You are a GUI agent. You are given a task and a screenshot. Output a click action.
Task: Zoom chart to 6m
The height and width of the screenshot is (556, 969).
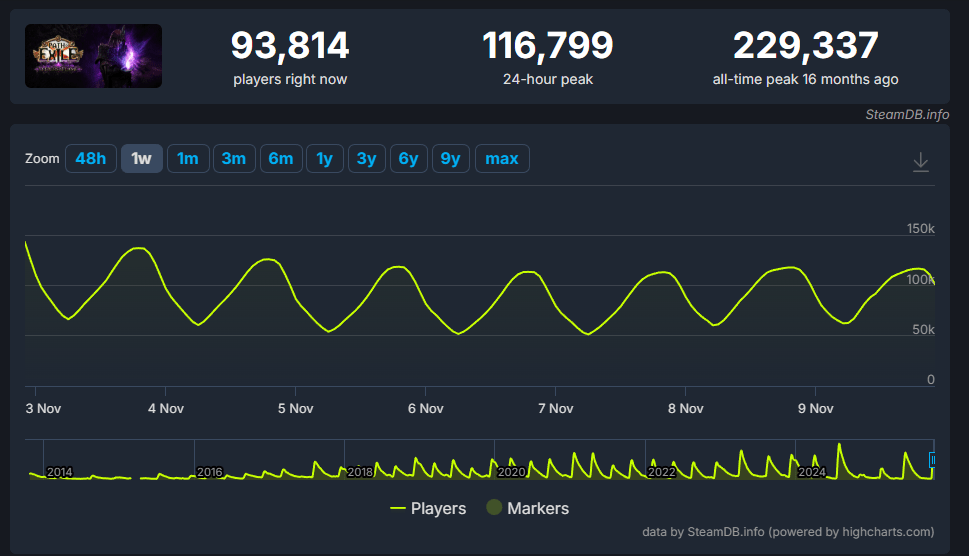(280, 158)
